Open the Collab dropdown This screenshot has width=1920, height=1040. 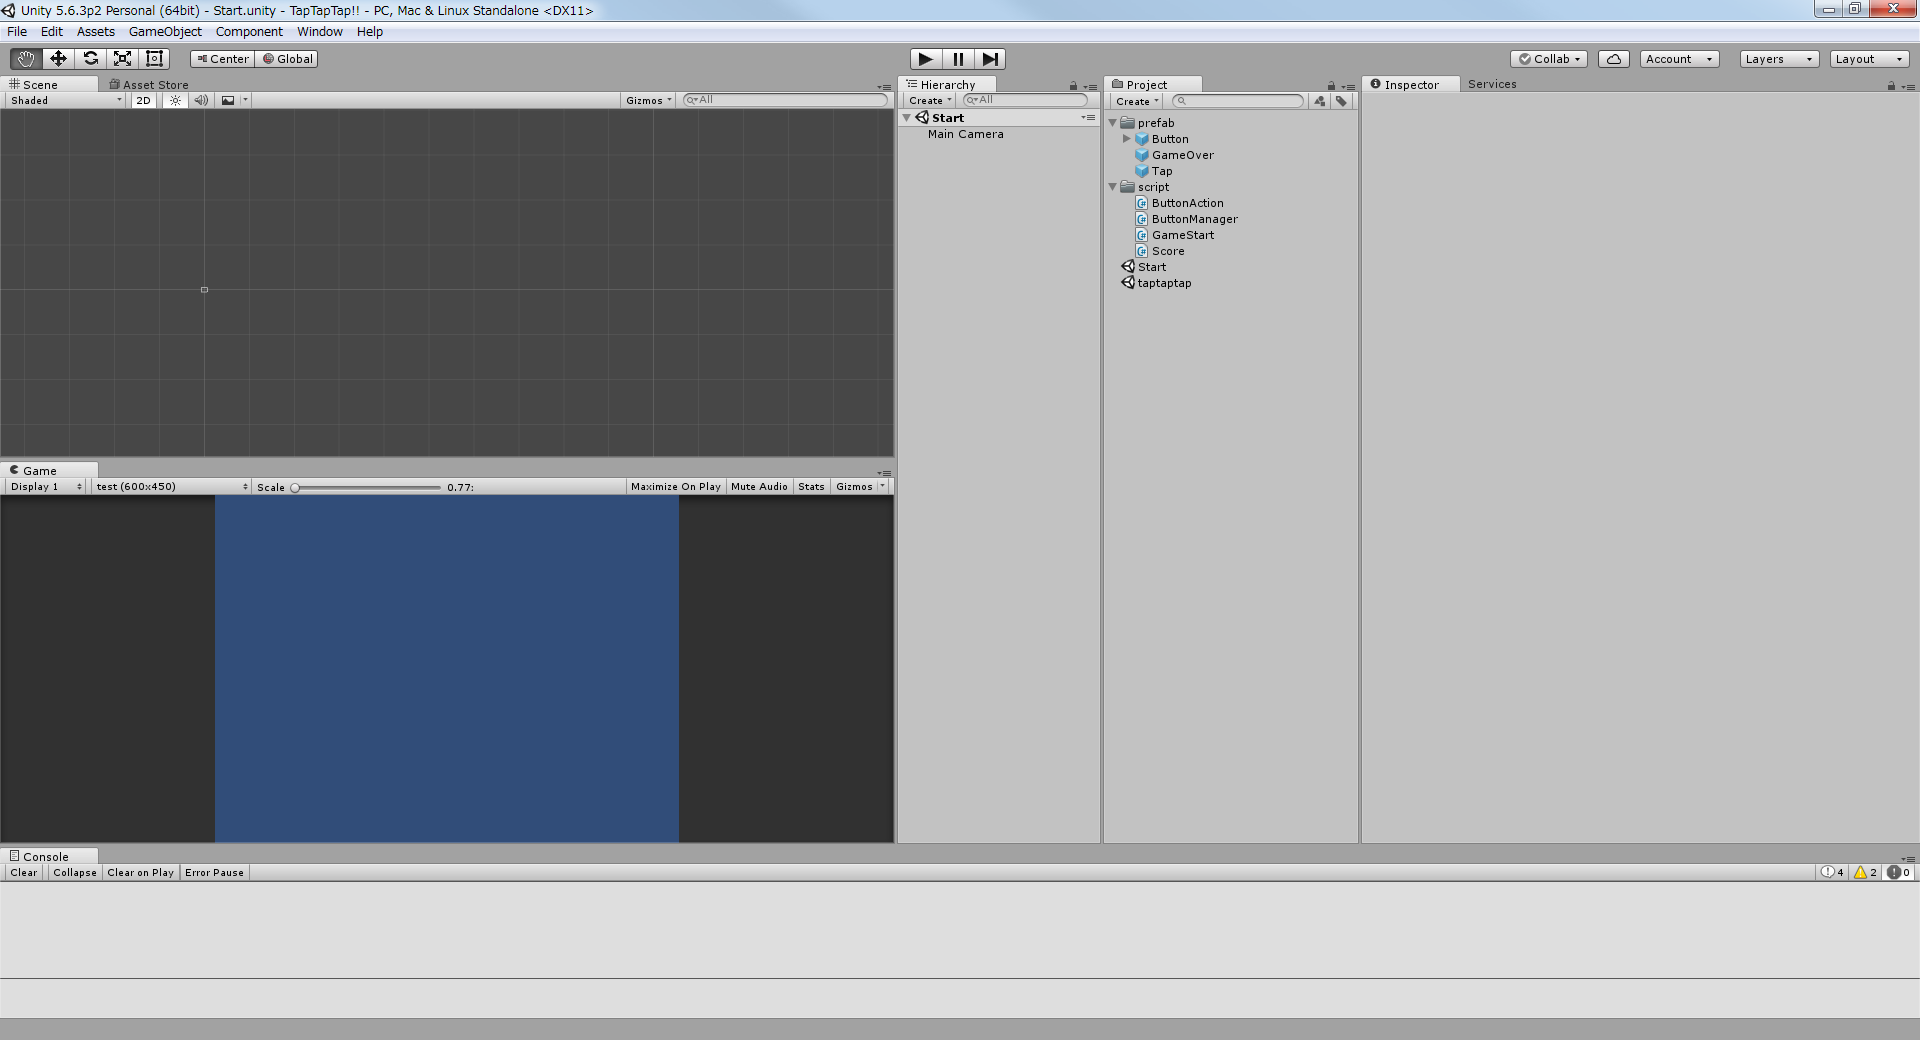pos(1549,59)
